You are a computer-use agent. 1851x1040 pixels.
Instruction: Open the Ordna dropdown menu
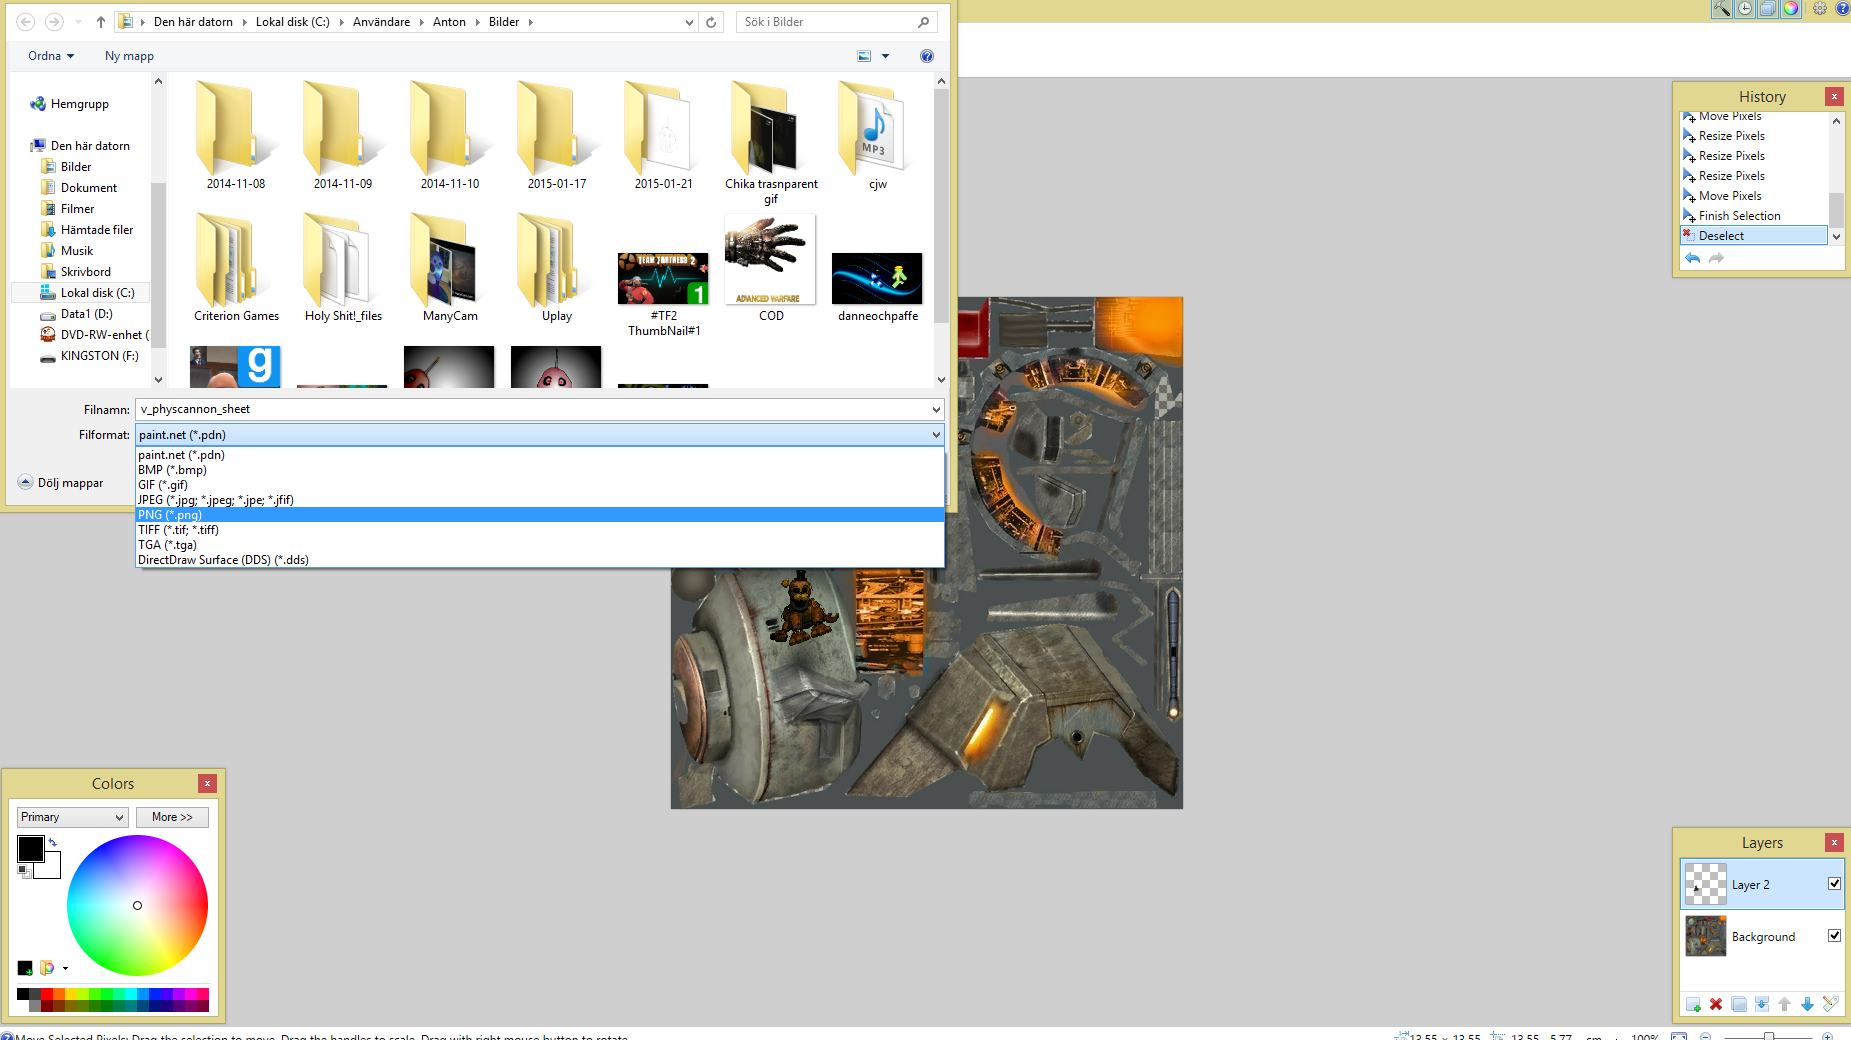[x=51, y=56]
